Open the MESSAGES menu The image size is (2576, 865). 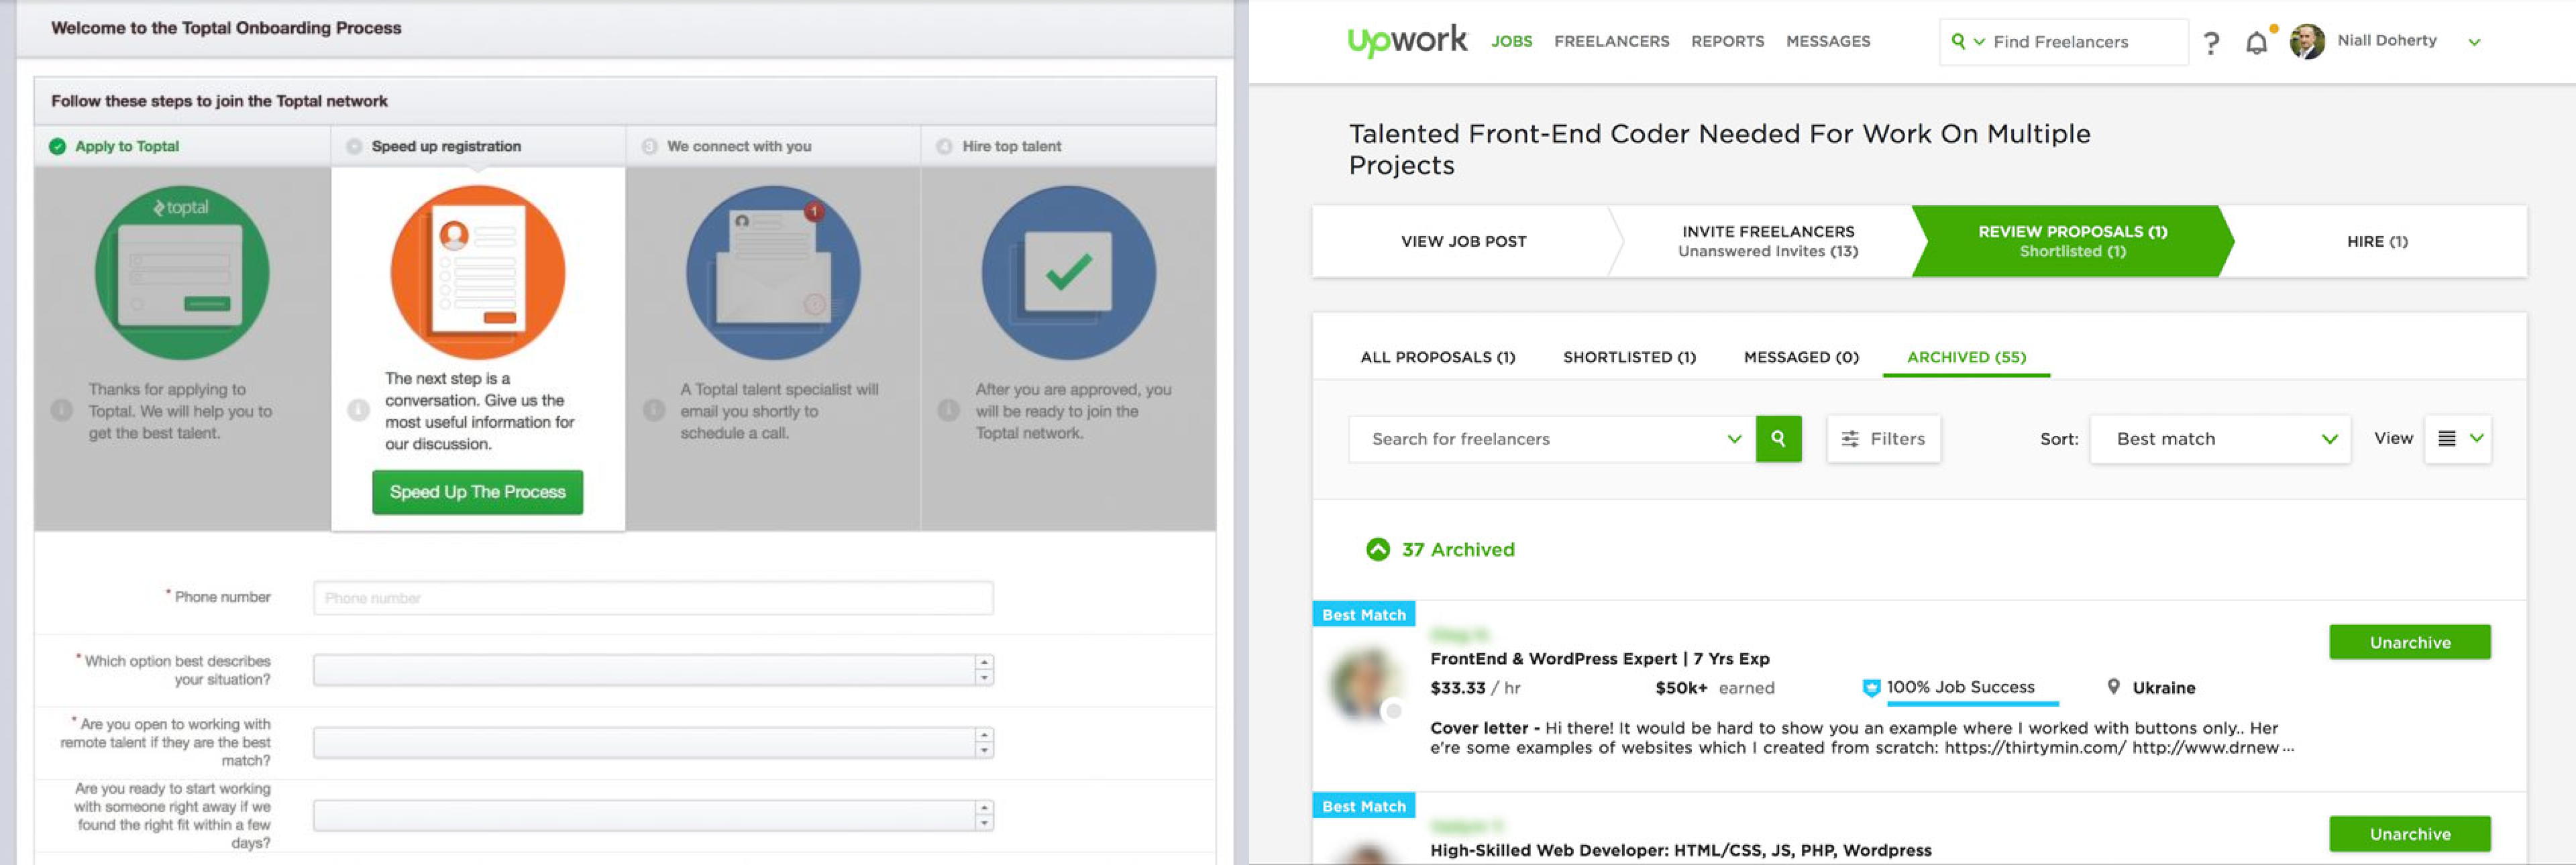coord(1828,41)
